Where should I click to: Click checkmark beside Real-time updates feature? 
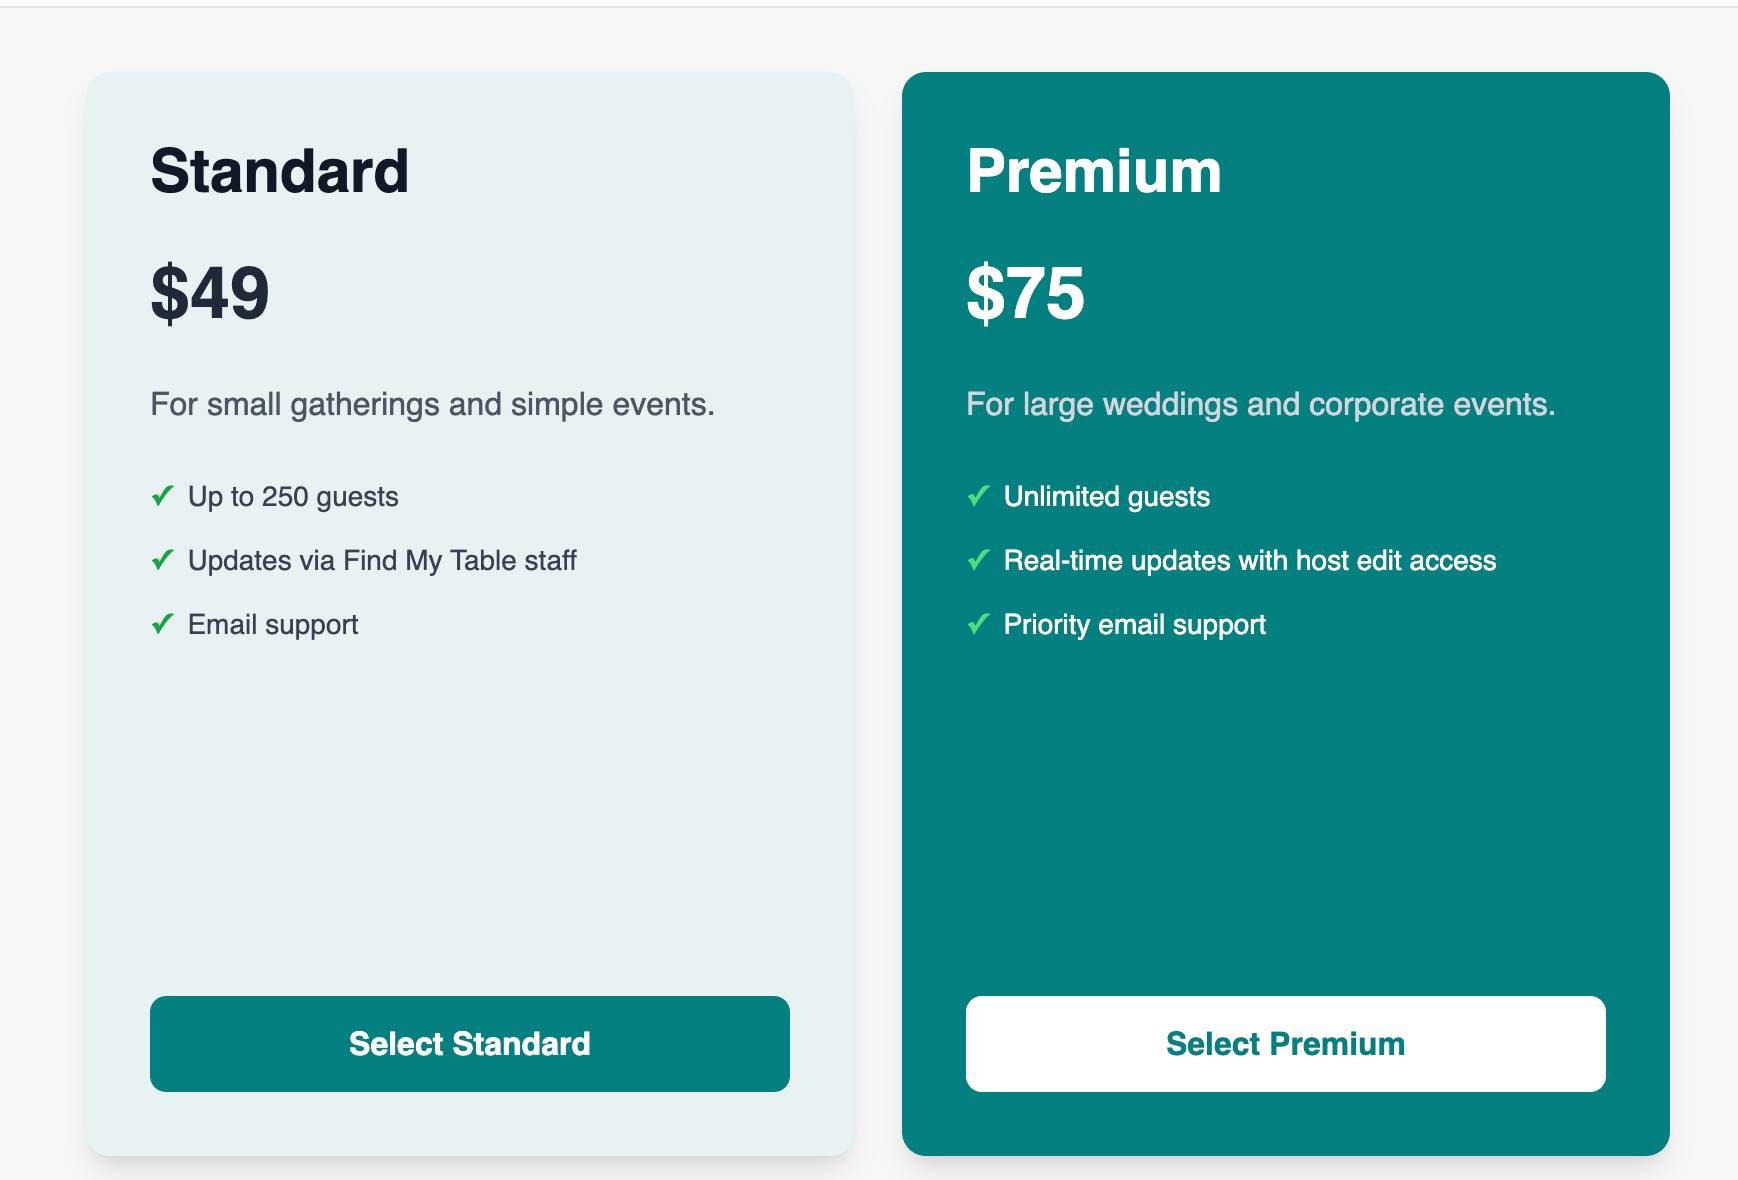(979, 560)
